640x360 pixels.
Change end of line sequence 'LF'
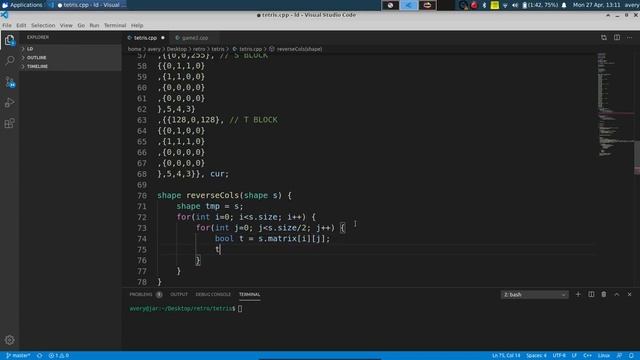[x=574, y=356]
